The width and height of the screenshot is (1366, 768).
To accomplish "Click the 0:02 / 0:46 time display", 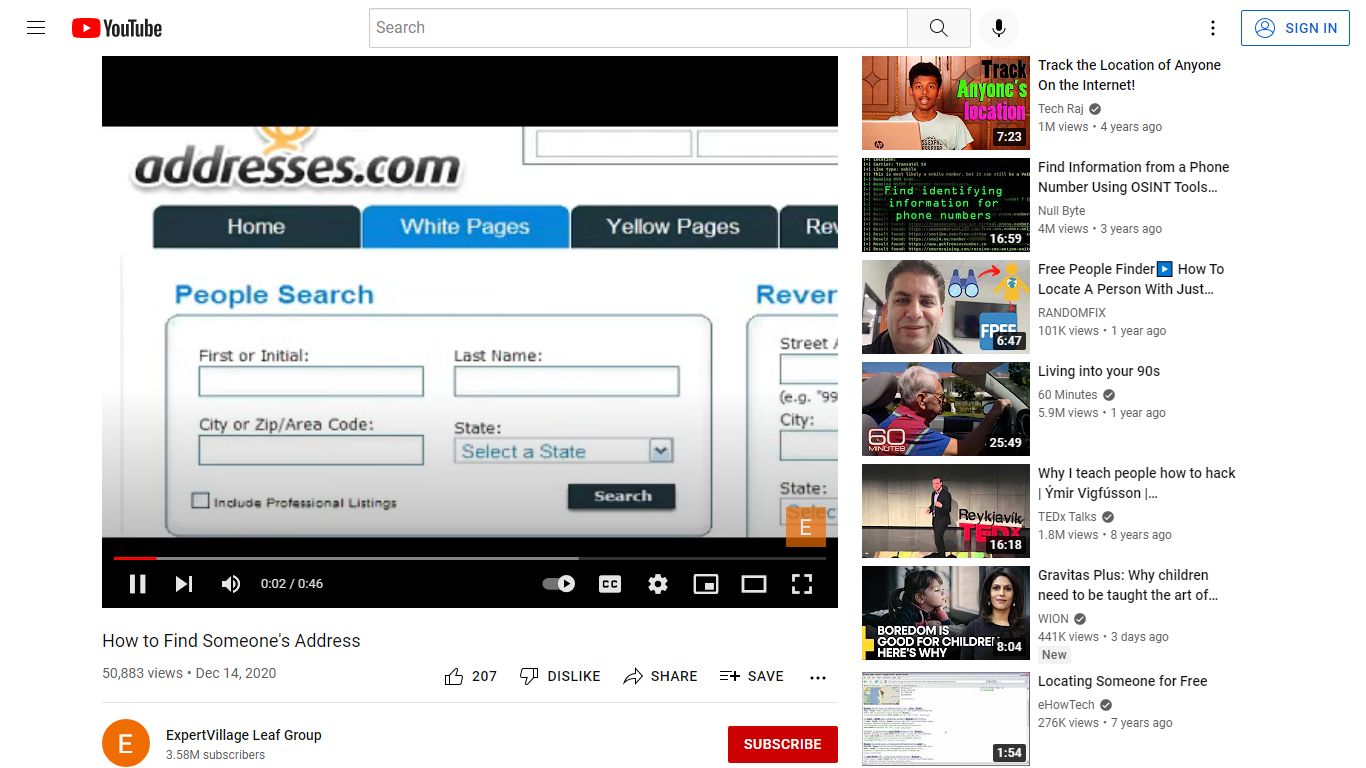I will pos(292,584).
